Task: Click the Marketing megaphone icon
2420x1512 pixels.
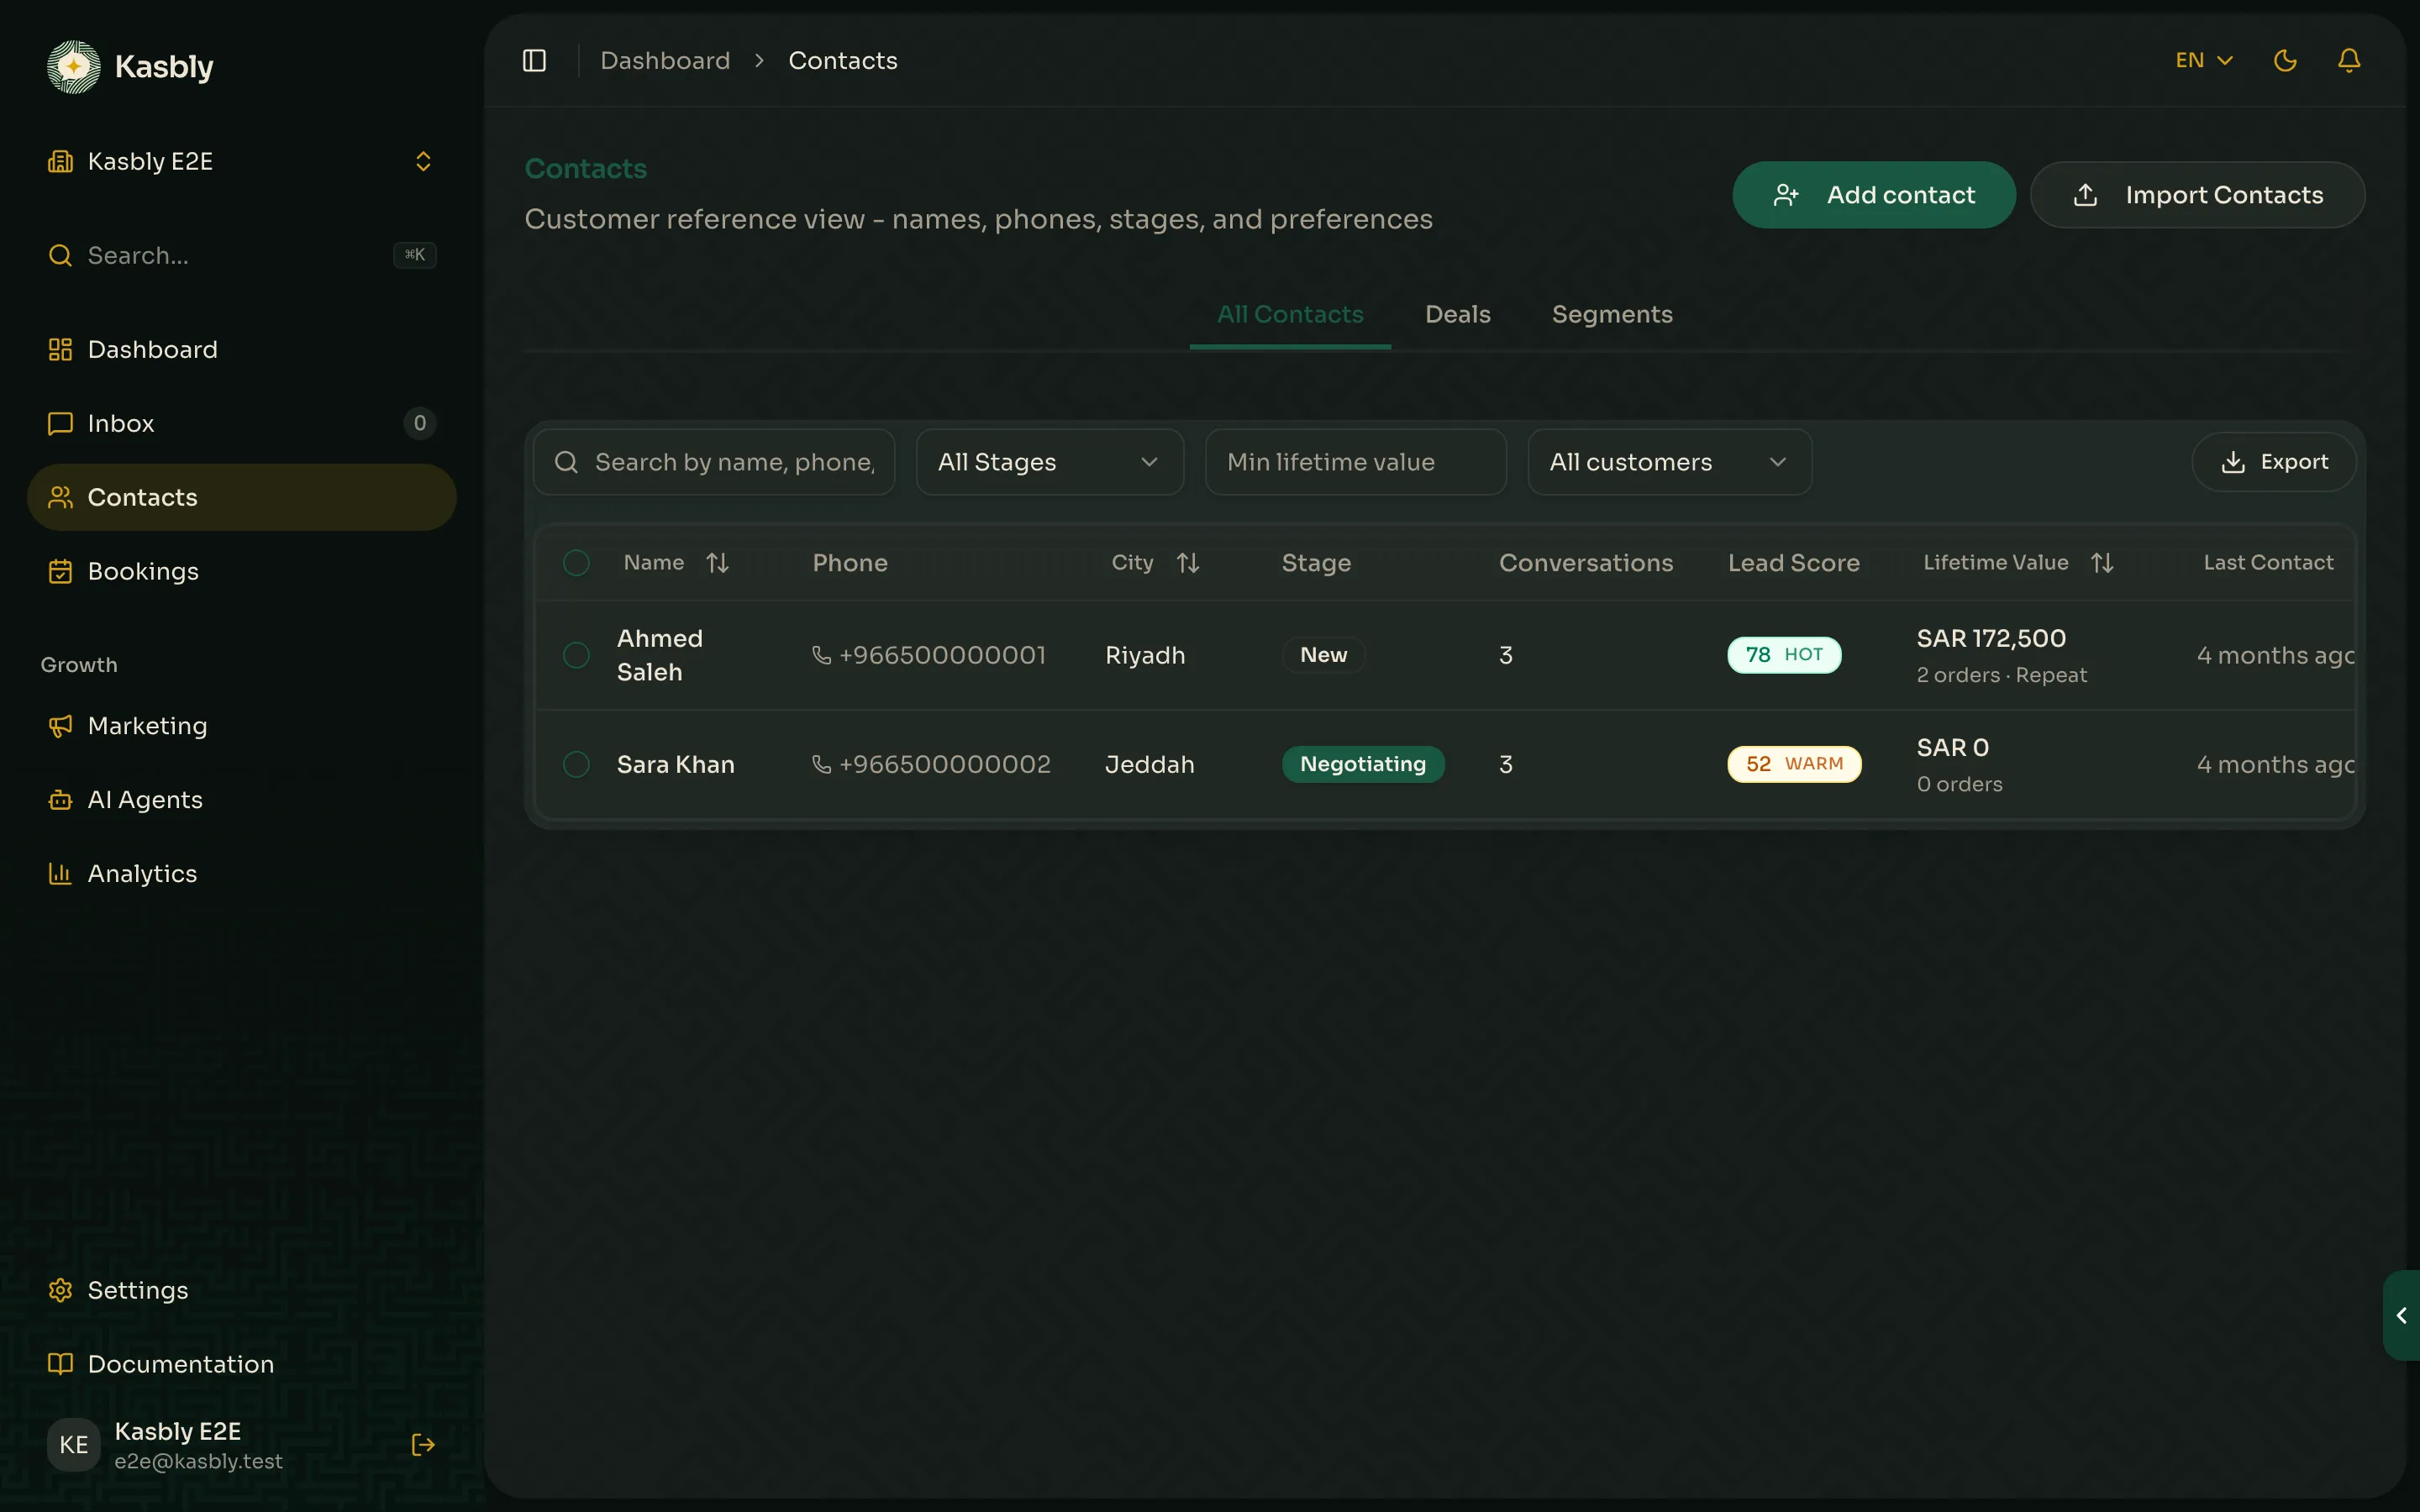Action: coord(60,726)
